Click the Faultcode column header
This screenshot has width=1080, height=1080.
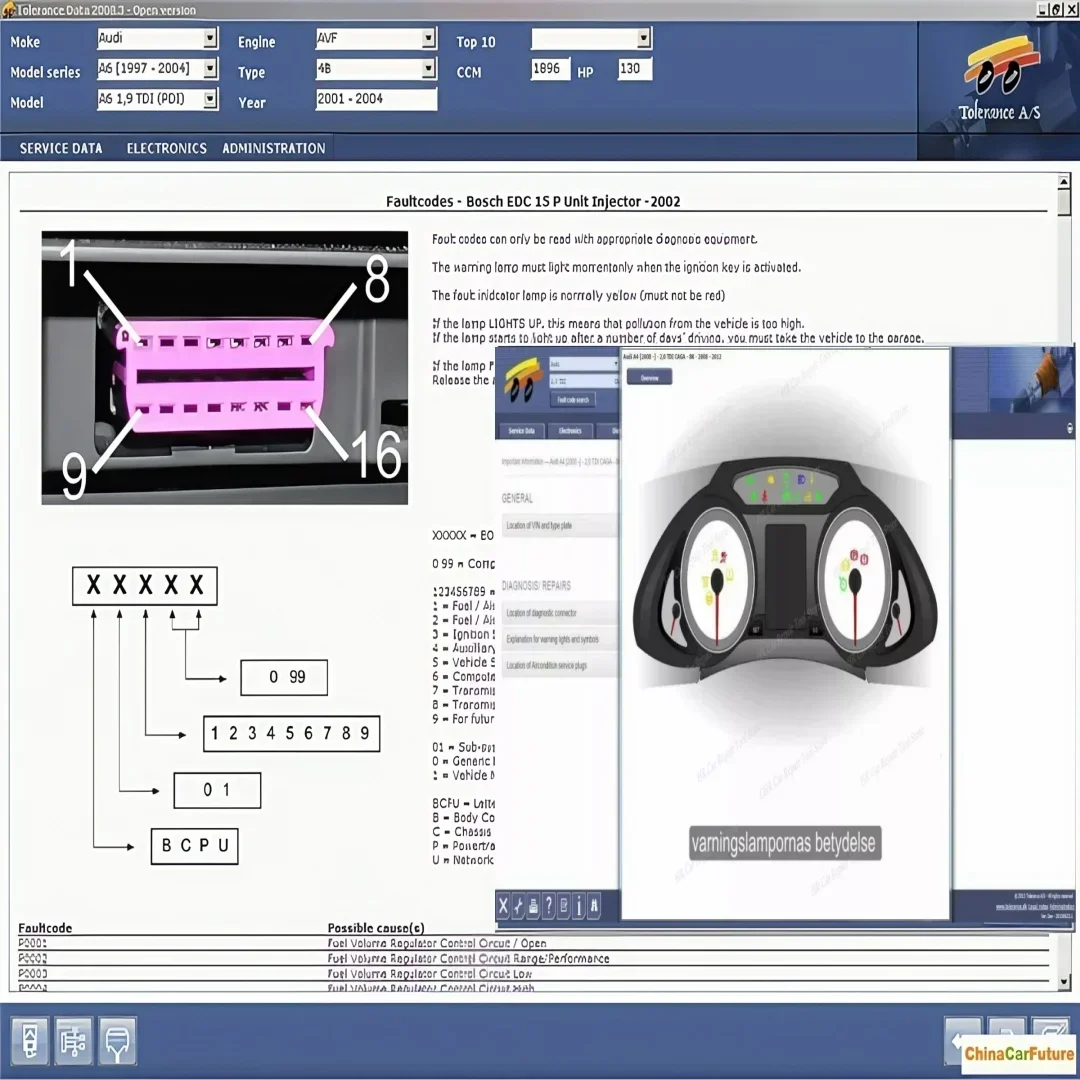point(45,928)
